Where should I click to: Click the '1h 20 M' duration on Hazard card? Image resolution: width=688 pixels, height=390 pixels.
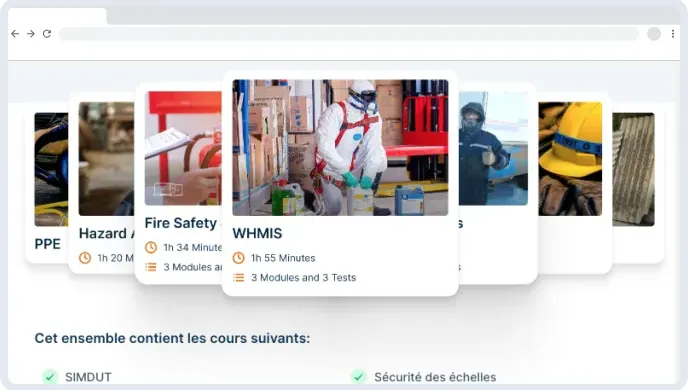116,258
